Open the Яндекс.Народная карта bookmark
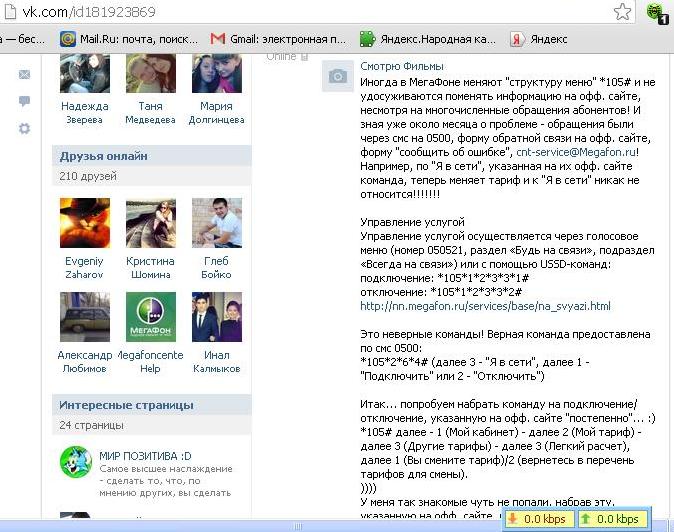The image size is (674, 532). click(x=427, y=40)
